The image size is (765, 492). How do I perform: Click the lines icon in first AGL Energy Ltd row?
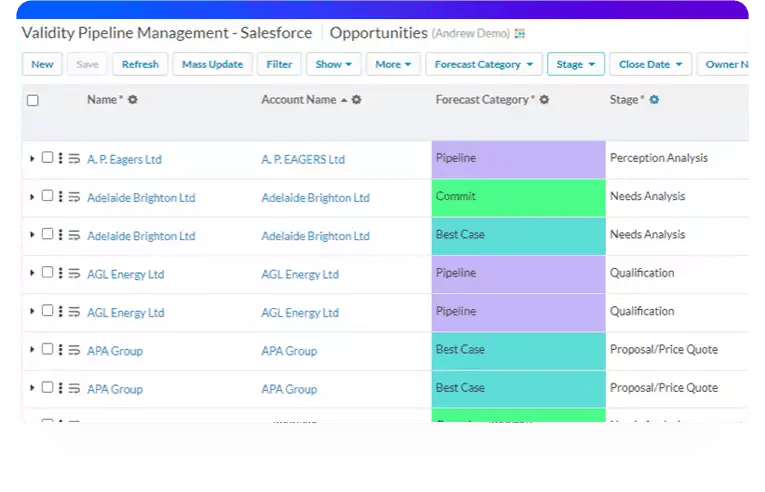click(74, 273)
